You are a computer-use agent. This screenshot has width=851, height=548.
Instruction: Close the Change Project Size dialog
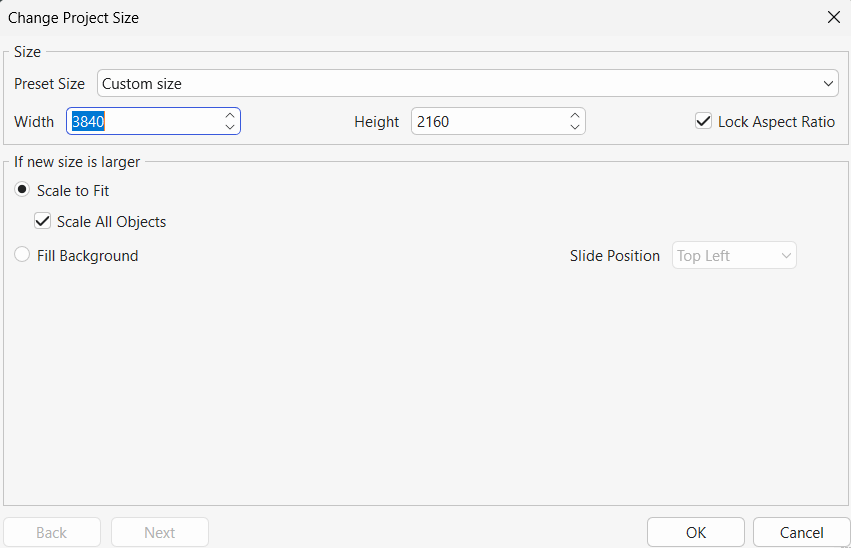click(x=833, y=17)
